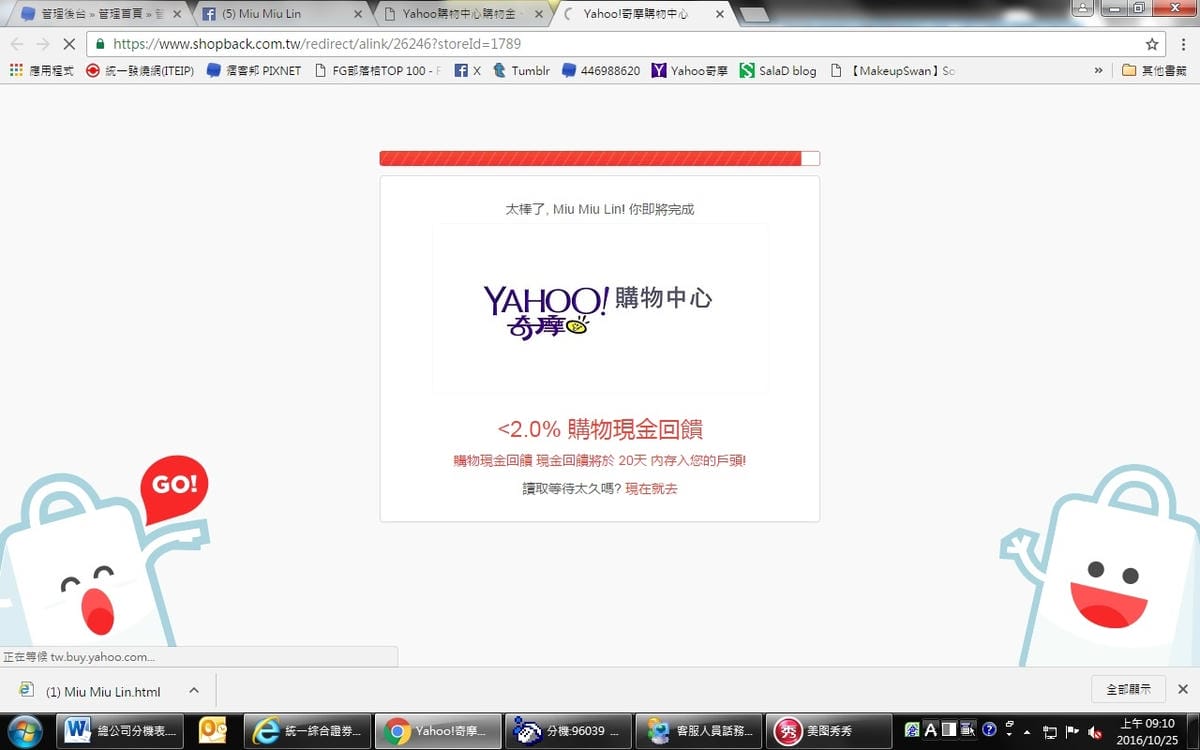Open Outlook from the taskbar
This screenshot has width=1200, height=750.
pyautogui.click(x=213, y=730)
